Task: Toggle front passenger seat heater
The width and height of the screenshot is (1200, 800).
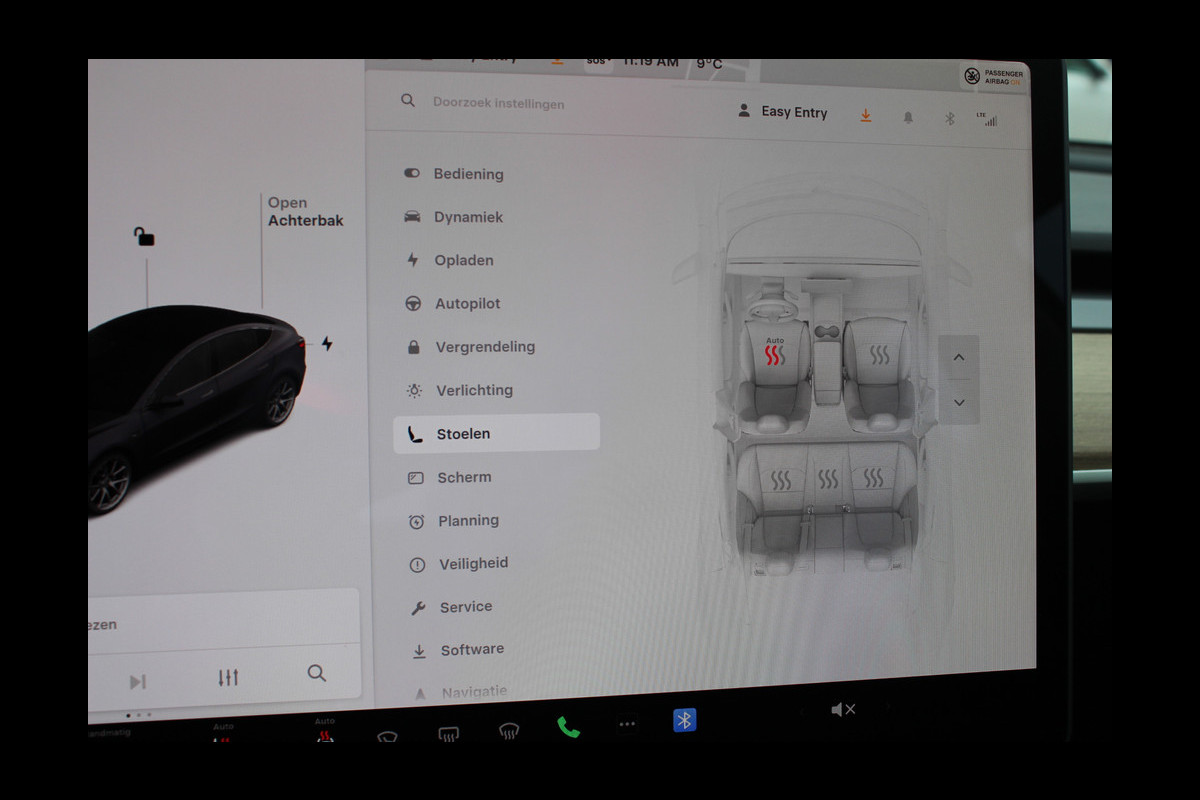Action: [879, 355]
